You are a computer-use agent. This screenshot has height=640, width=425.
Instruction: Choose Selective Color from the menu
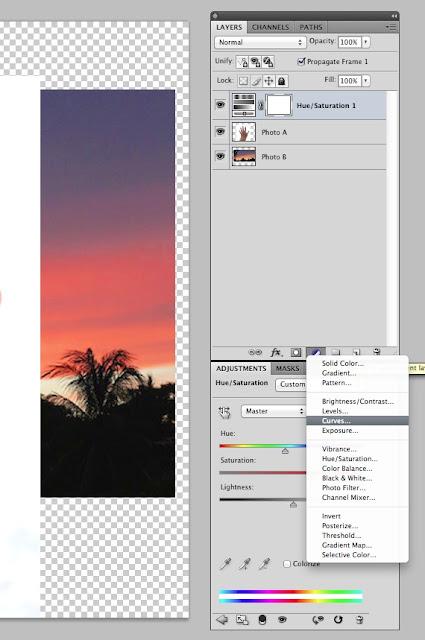tap(357, 555)
